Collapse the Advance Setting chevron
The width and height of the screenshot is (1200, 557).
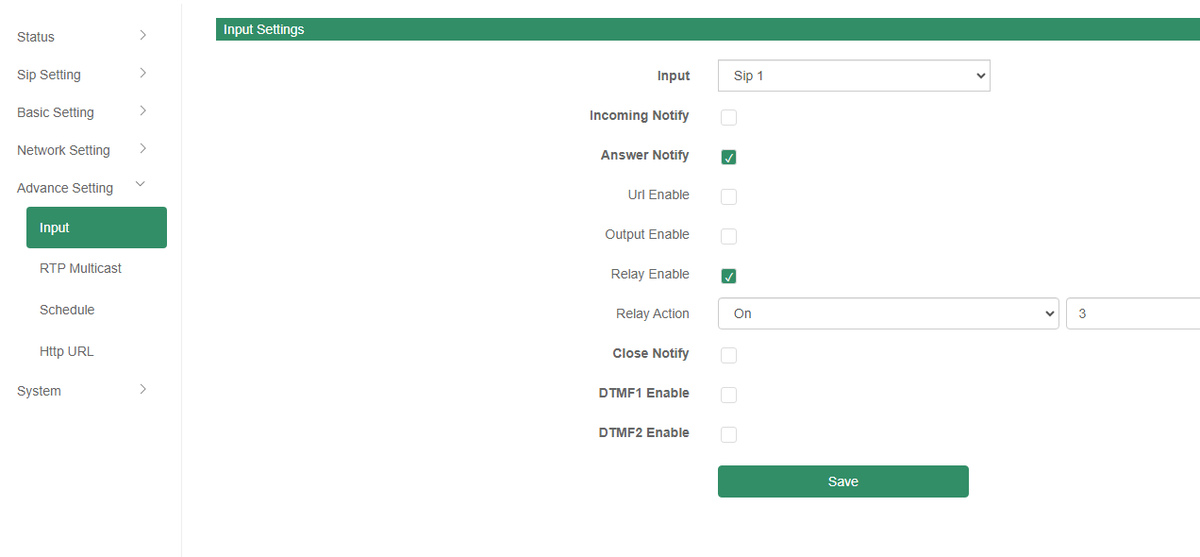[140, 185]
